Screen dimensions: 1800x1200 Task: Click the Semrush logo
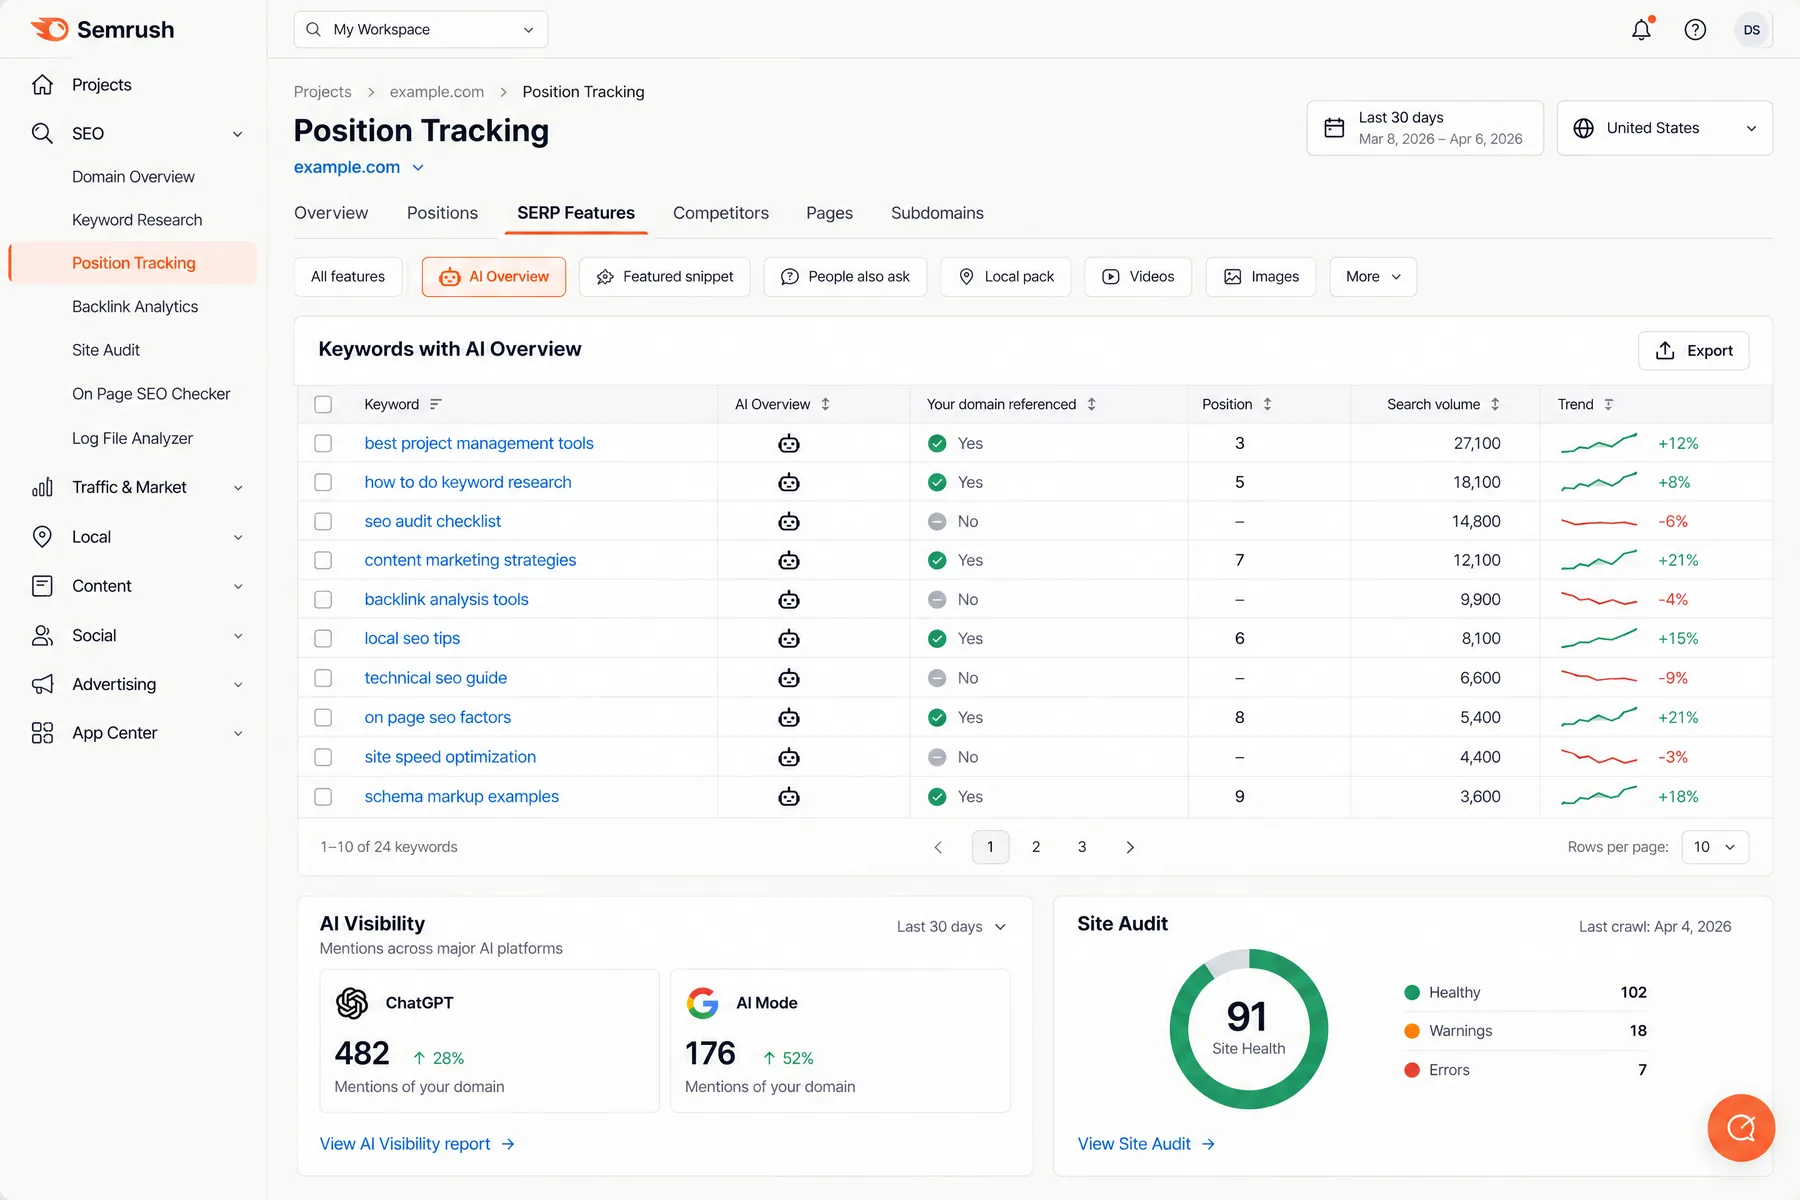(x=102, y=29)
